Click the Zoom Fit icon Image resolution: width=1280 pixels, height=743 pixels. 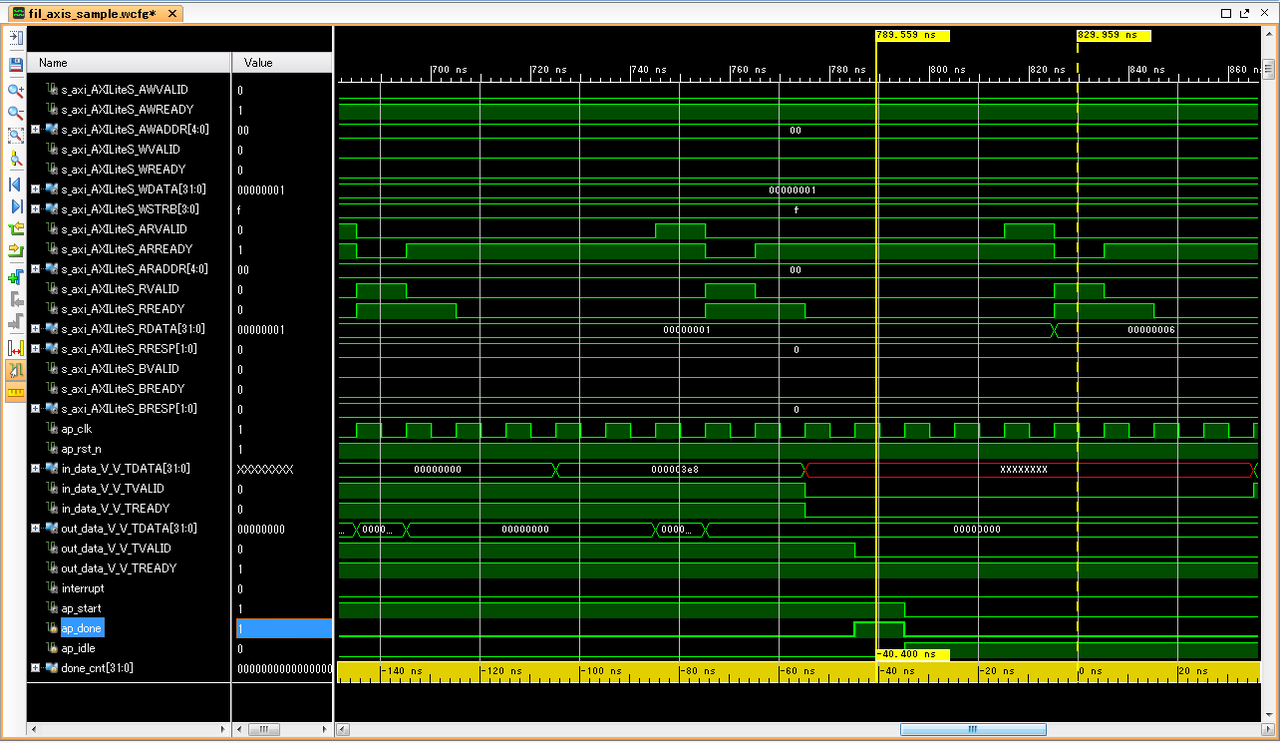tap(15, 136)
